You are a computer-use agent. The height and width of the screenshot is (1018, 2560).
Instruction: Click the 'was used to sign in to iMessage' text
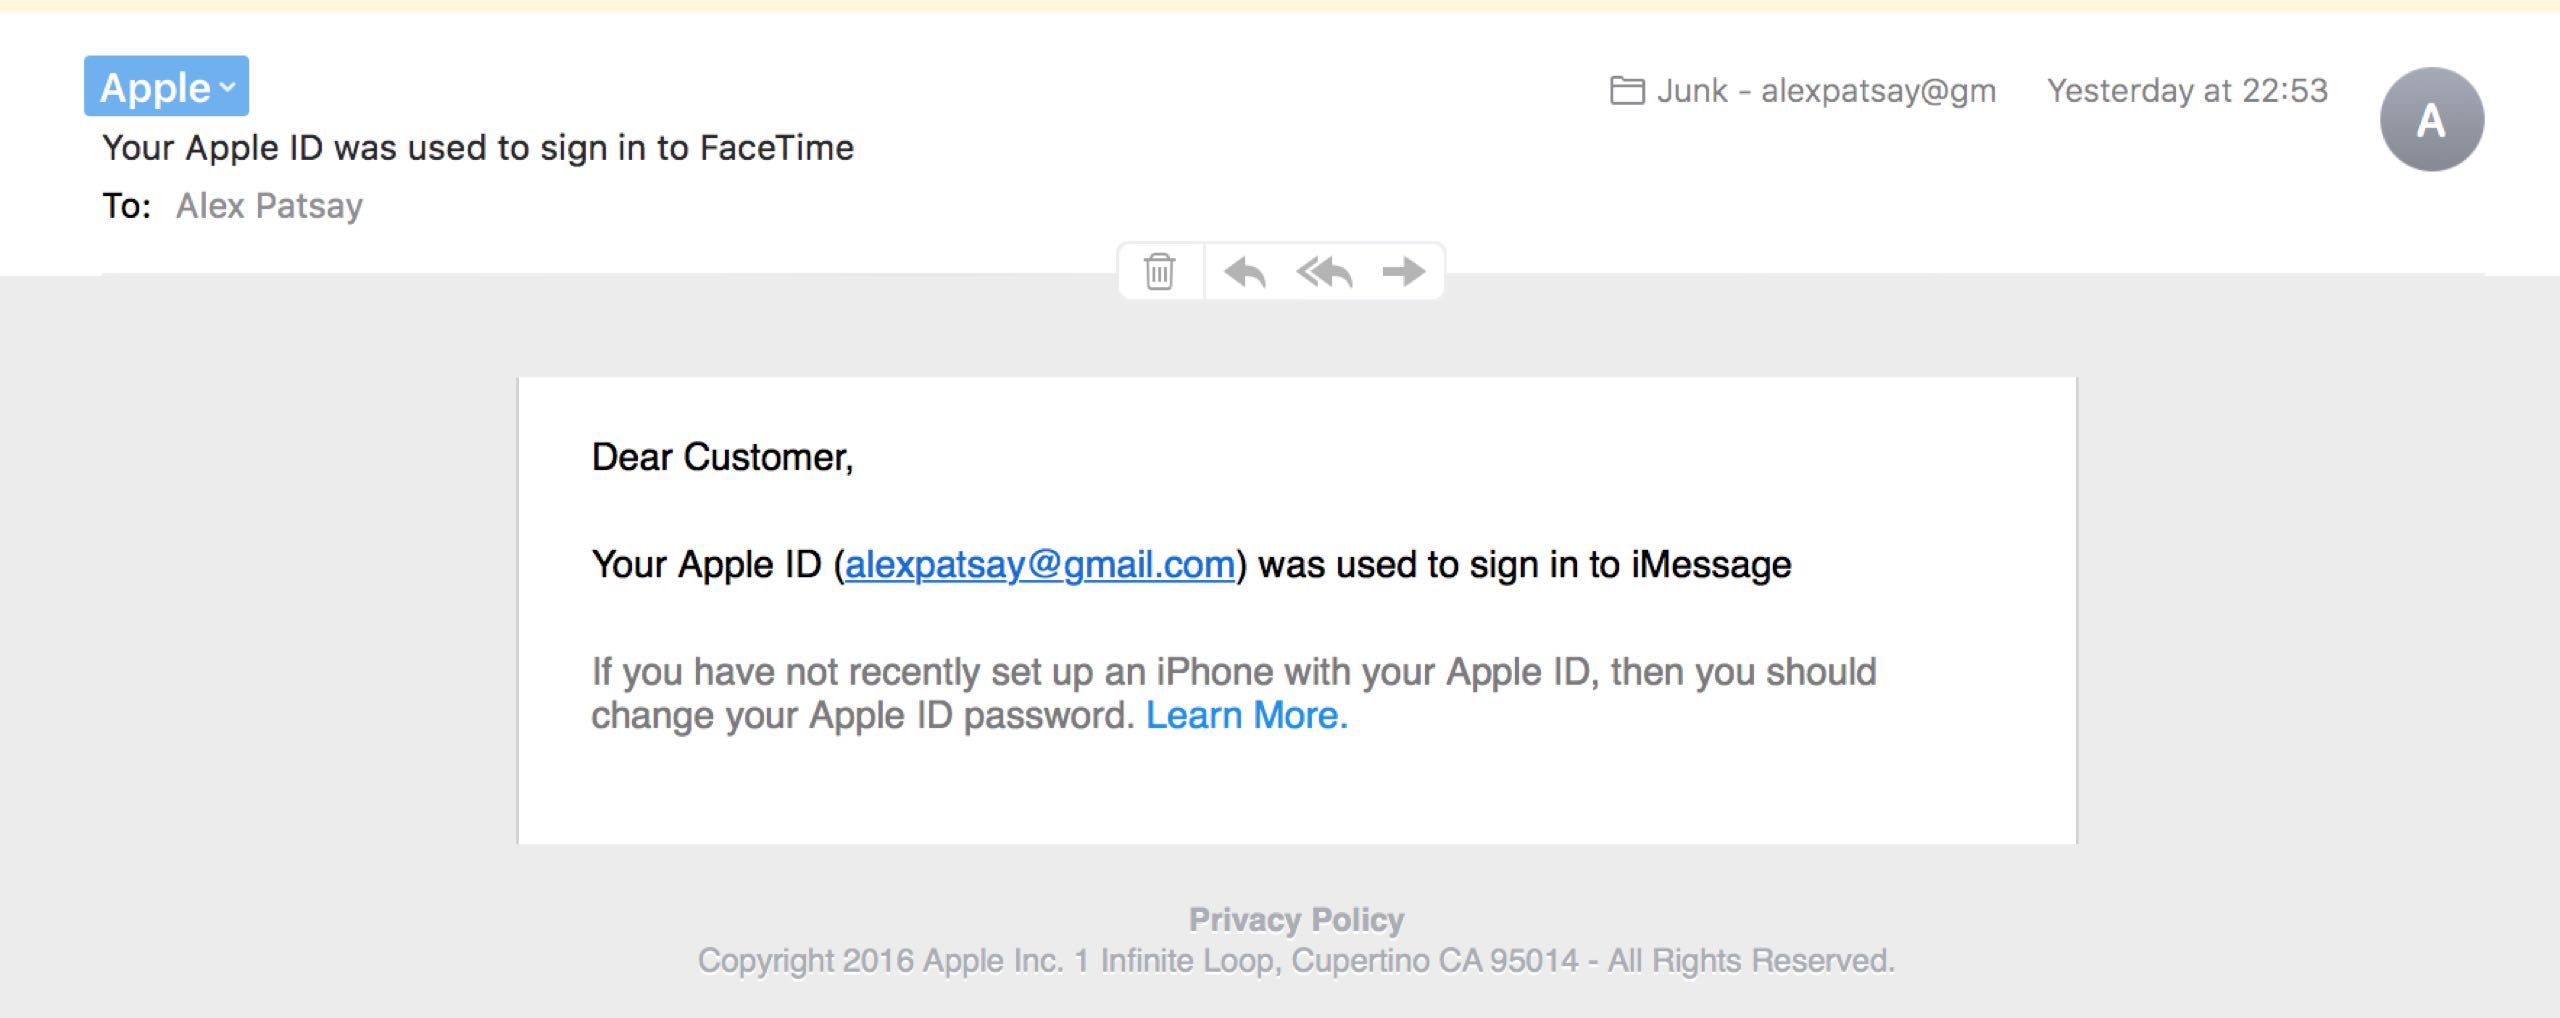pyautogui.click(x=1524, y=565)
